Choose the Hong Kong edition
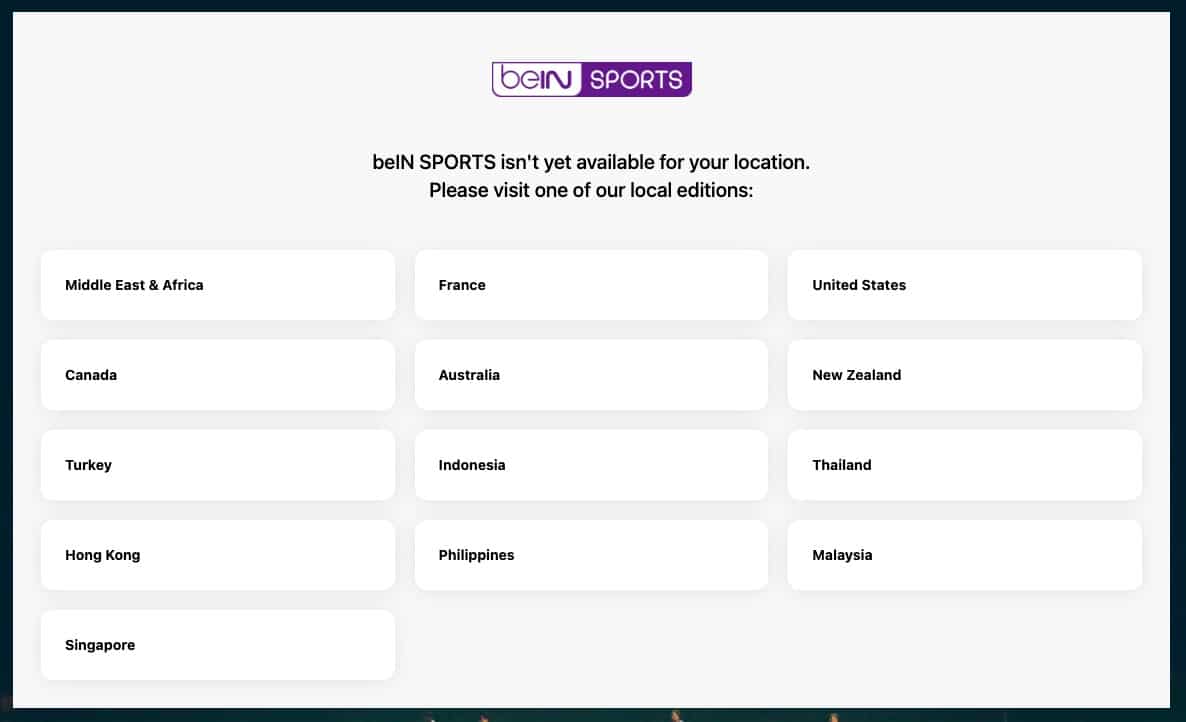The image size is (1186, 722). [x=218, y=555]
